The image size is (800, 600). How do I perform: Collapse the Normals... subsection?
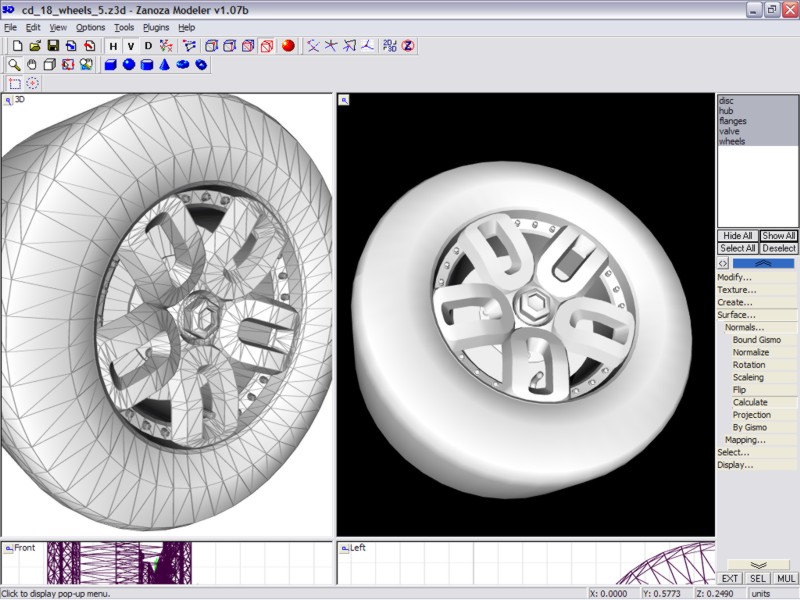(760, 328)
